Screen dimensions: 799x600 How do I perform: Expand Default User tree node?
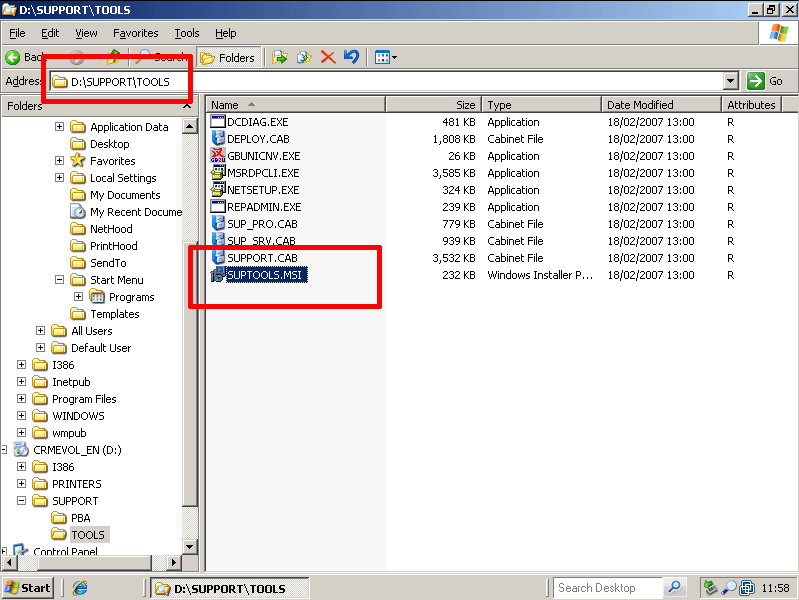tap(40, 347)
